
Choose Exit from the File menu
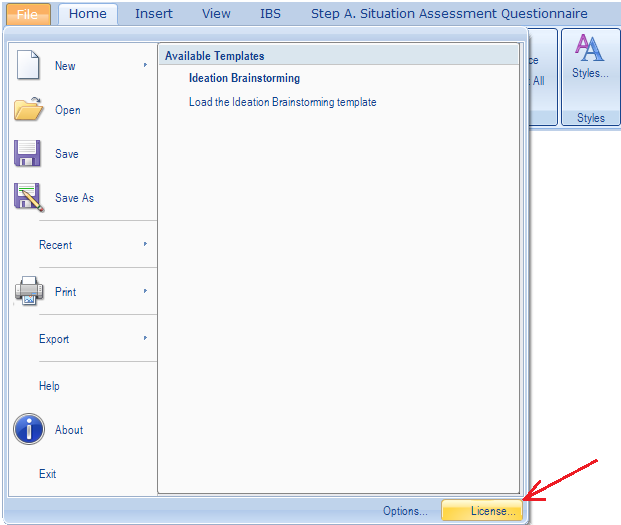[x=48, y=474]
